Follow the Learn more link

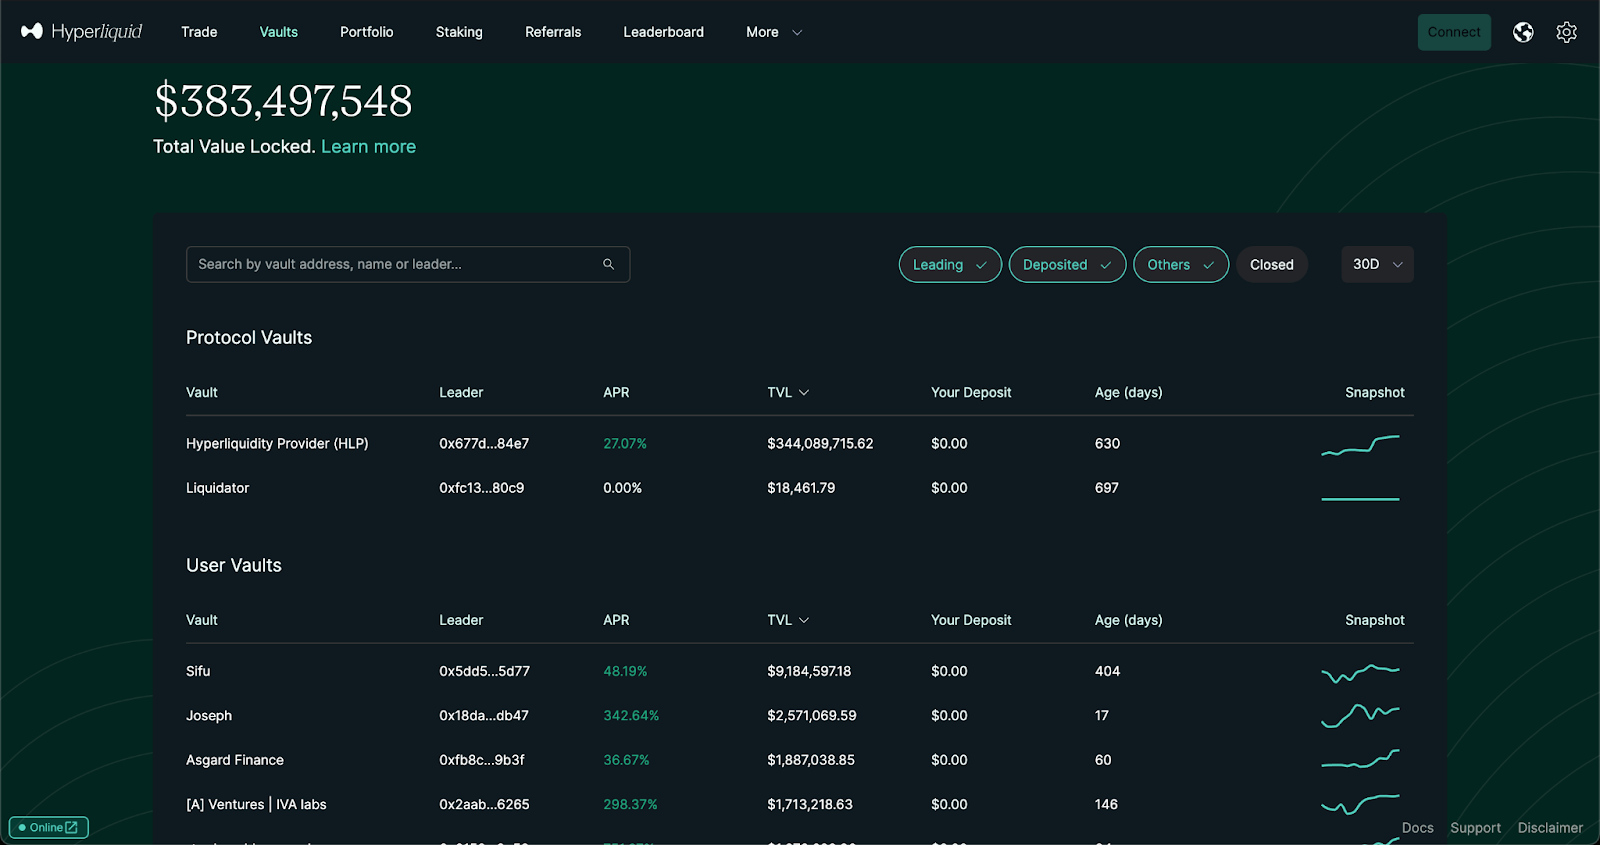[x=368, y=146]
